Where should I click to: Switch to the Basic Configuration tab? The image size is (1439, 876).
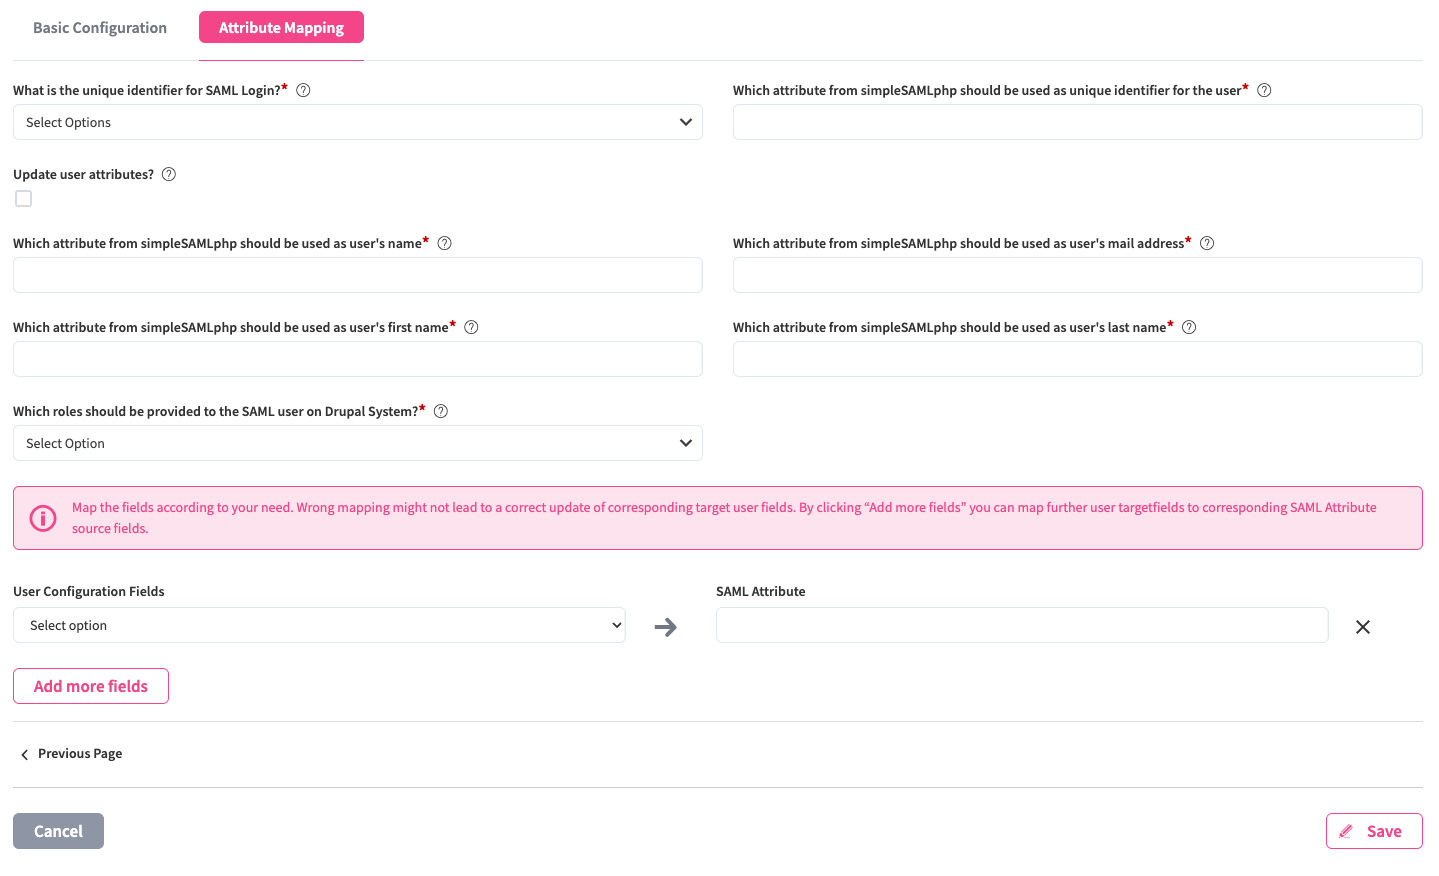coord(100,28)
